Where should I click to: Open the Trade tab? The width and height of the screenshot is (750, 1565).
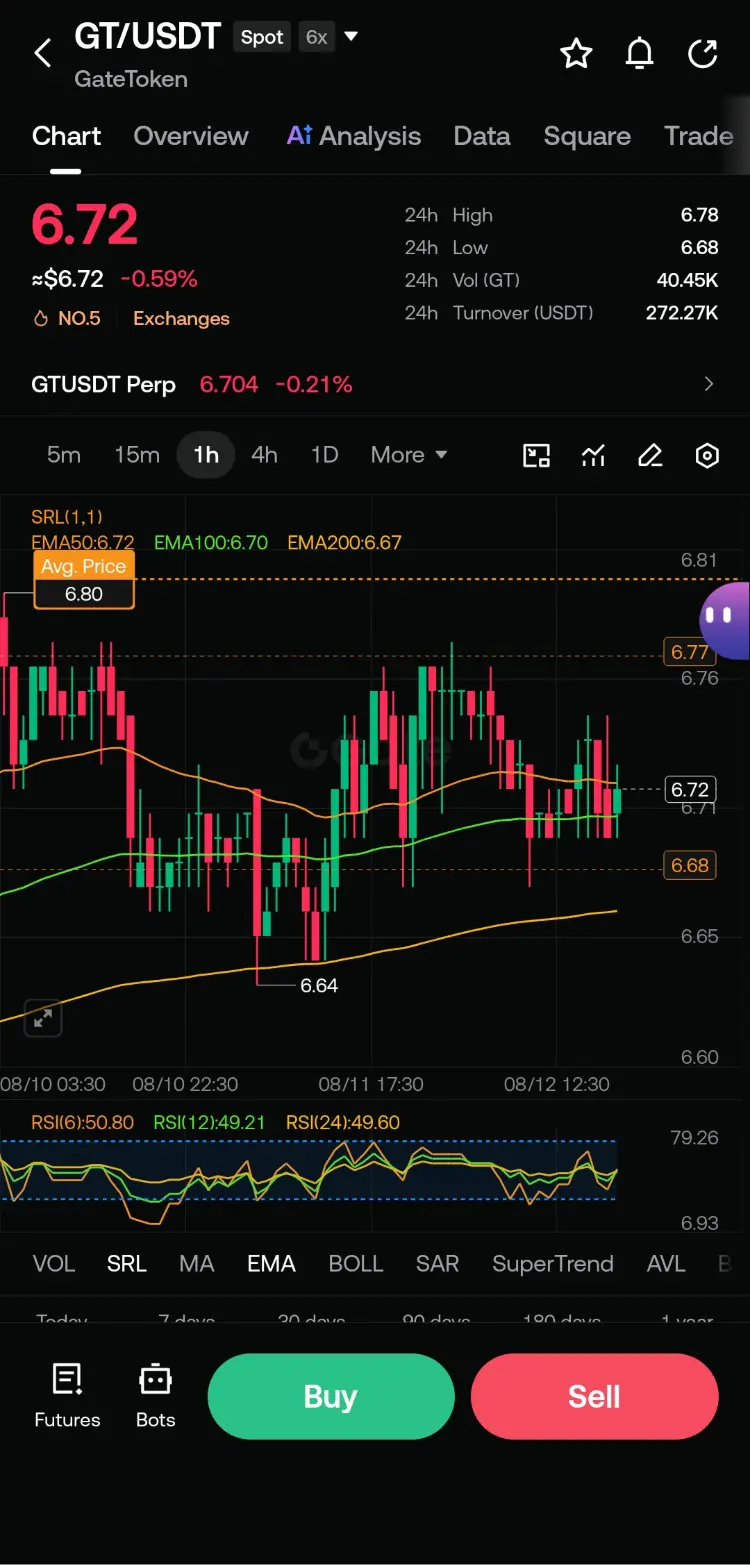tap(699, 136)
